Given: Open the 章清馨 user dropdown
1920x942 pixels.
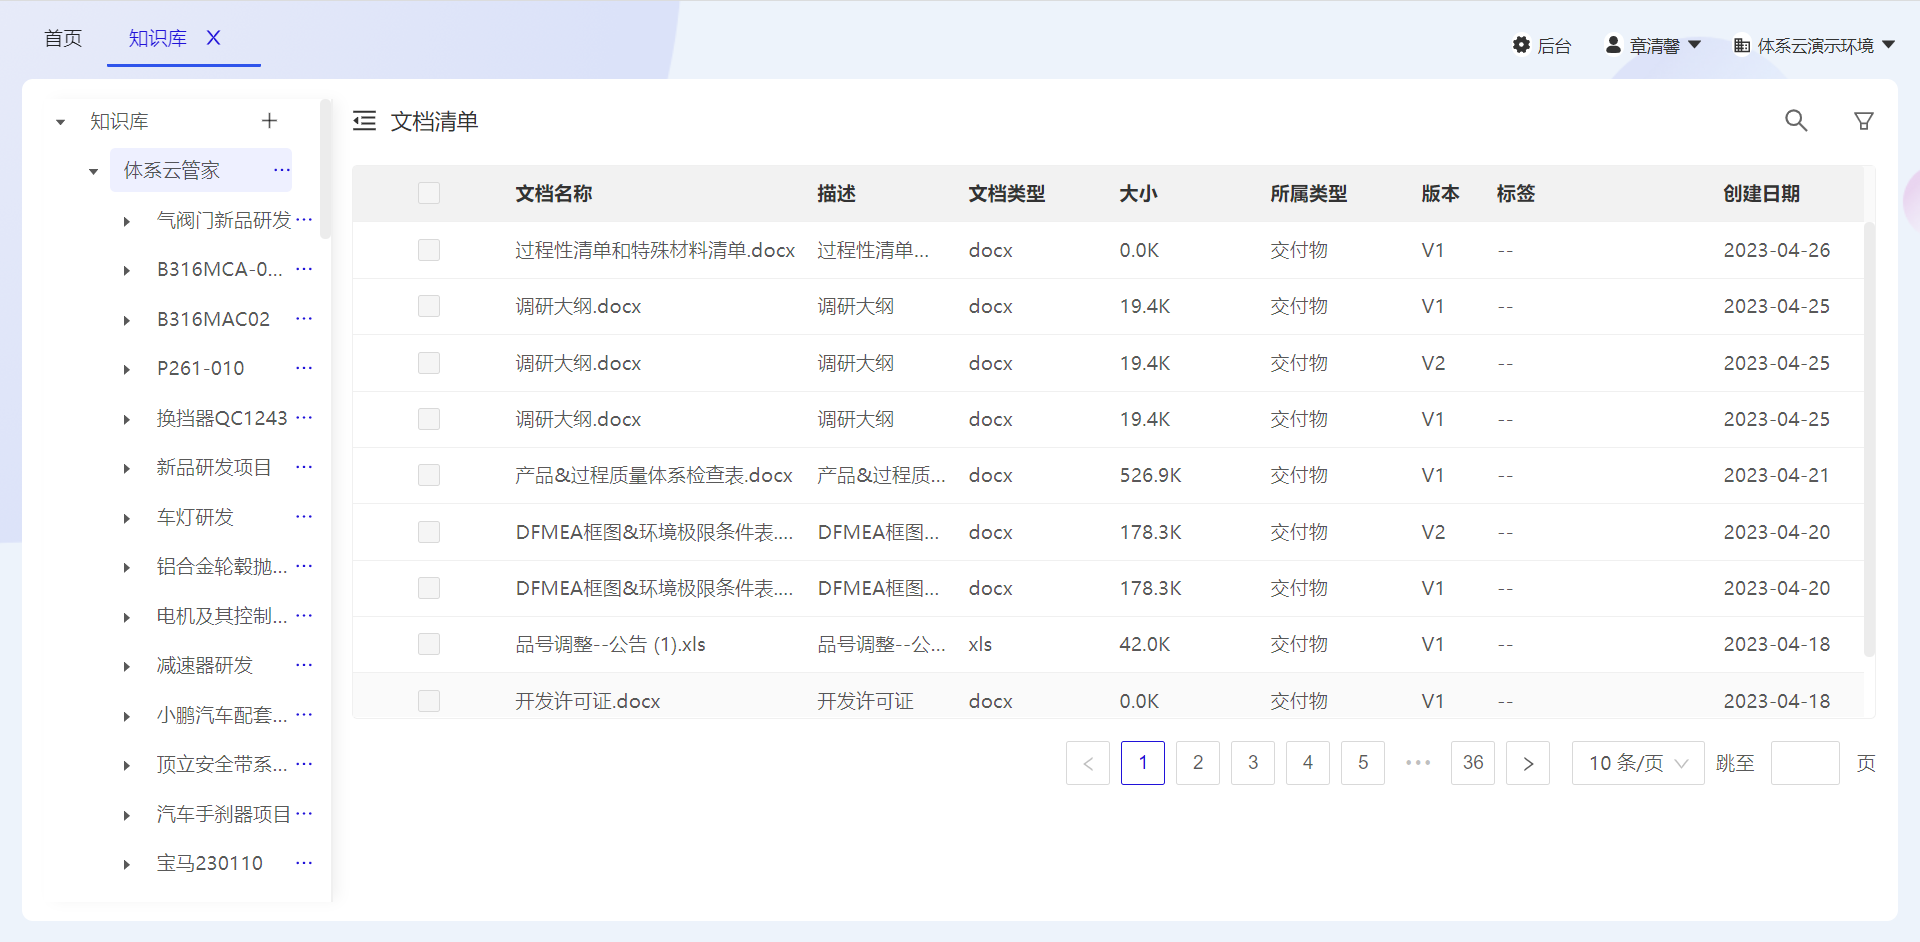Looking at the screenshot, I should (1653, 45).
